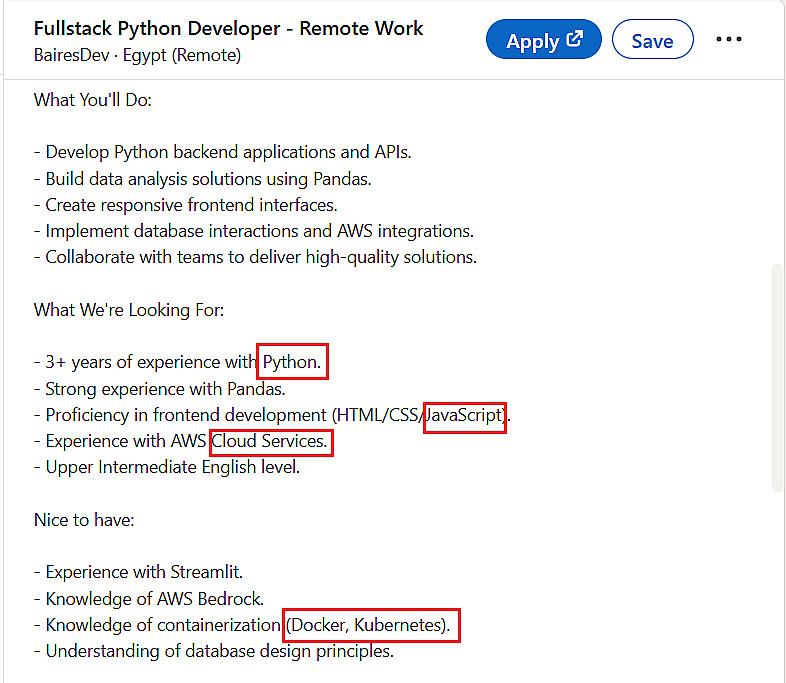Click the Streamlit experience line
This screenshot has height=683, width=786.
coord(144,573)
